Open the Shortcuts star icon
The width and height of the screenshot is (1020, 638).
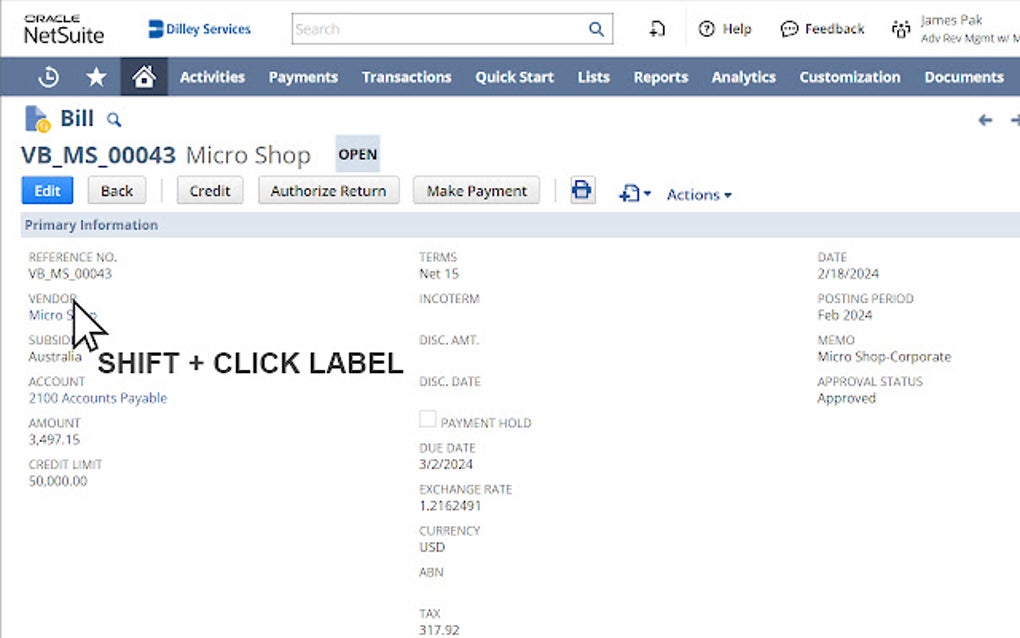pos(95,76)
